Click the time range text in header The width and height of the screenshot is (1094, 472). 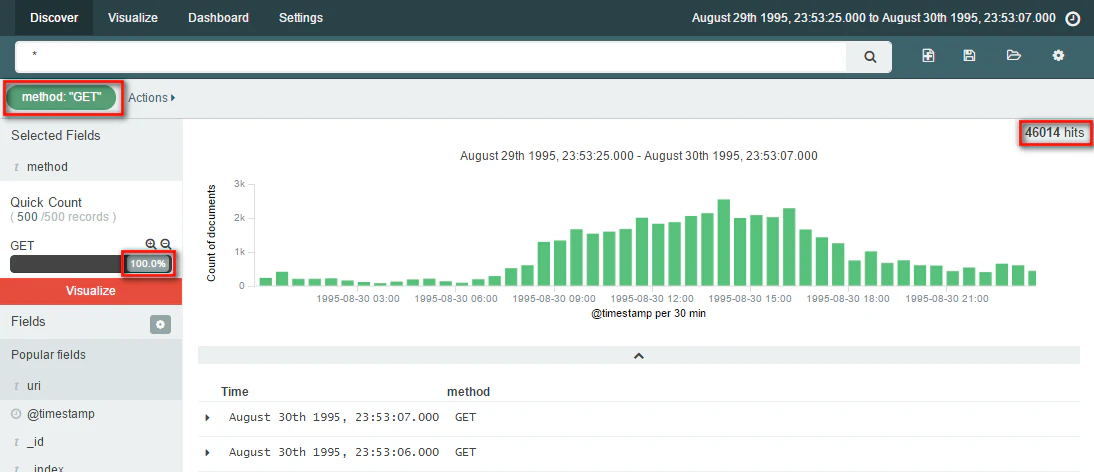874,18
